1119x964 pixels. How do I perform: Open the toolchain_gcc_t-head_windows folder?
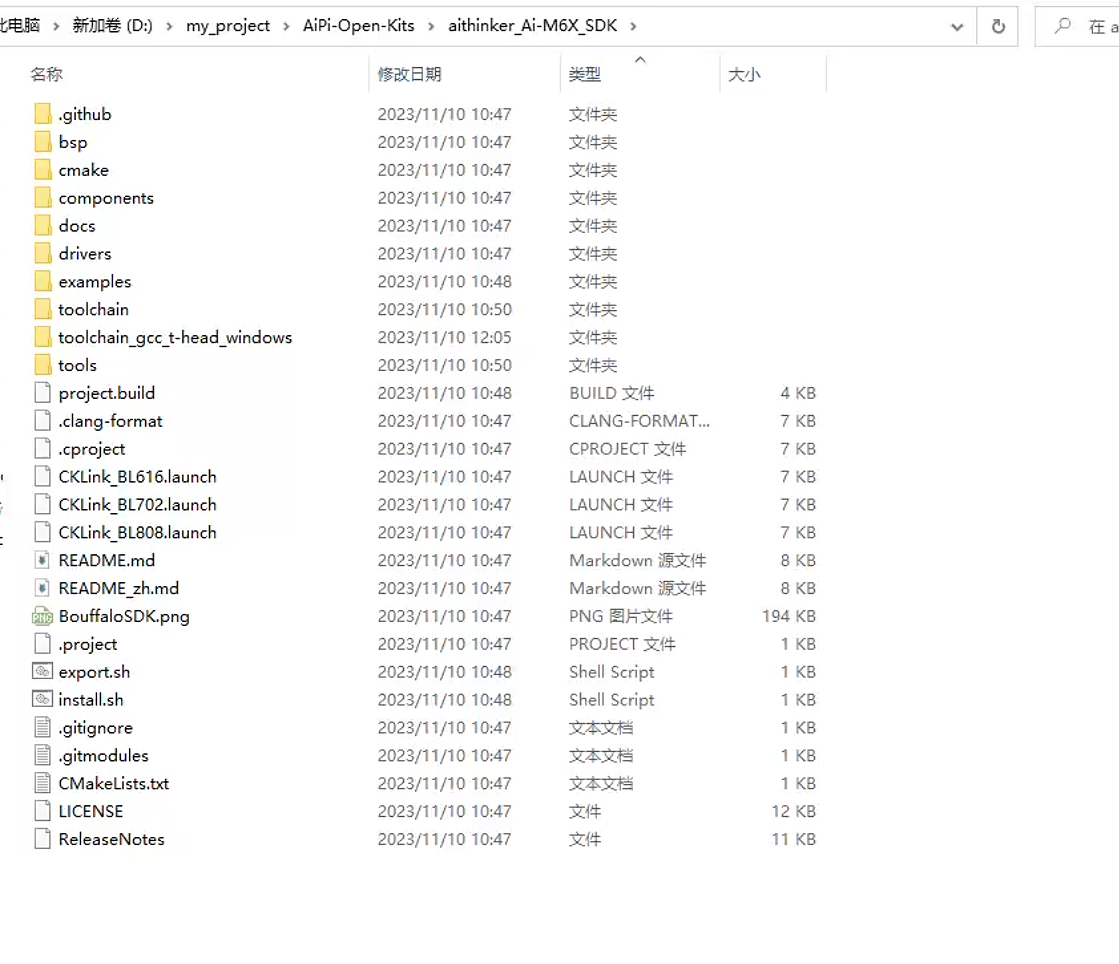175,337
